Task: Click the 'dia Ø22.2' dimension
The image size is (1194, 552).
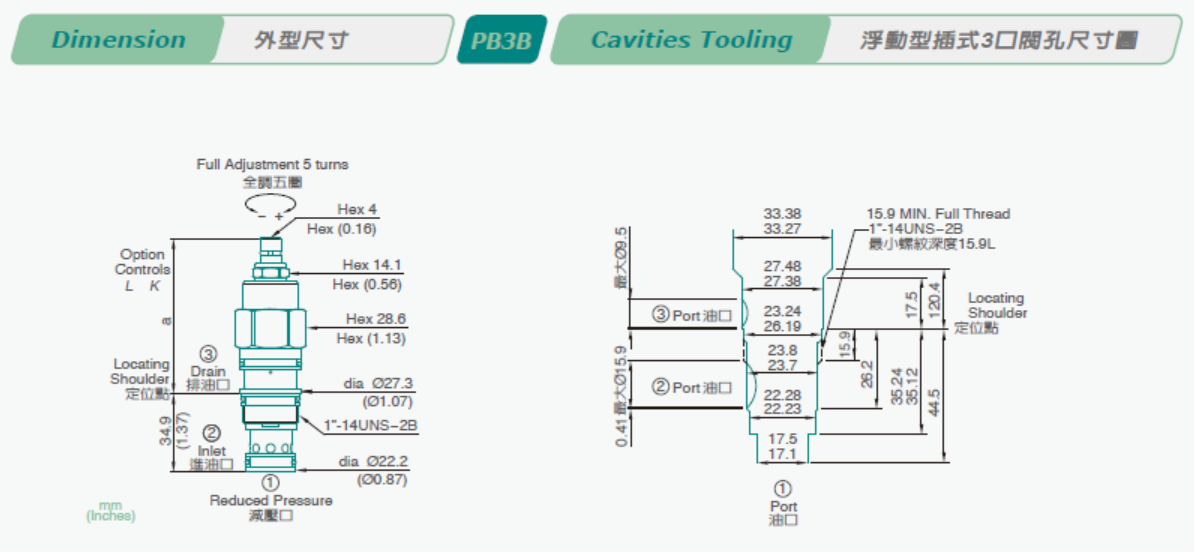Action: click(x=373, y=461)
